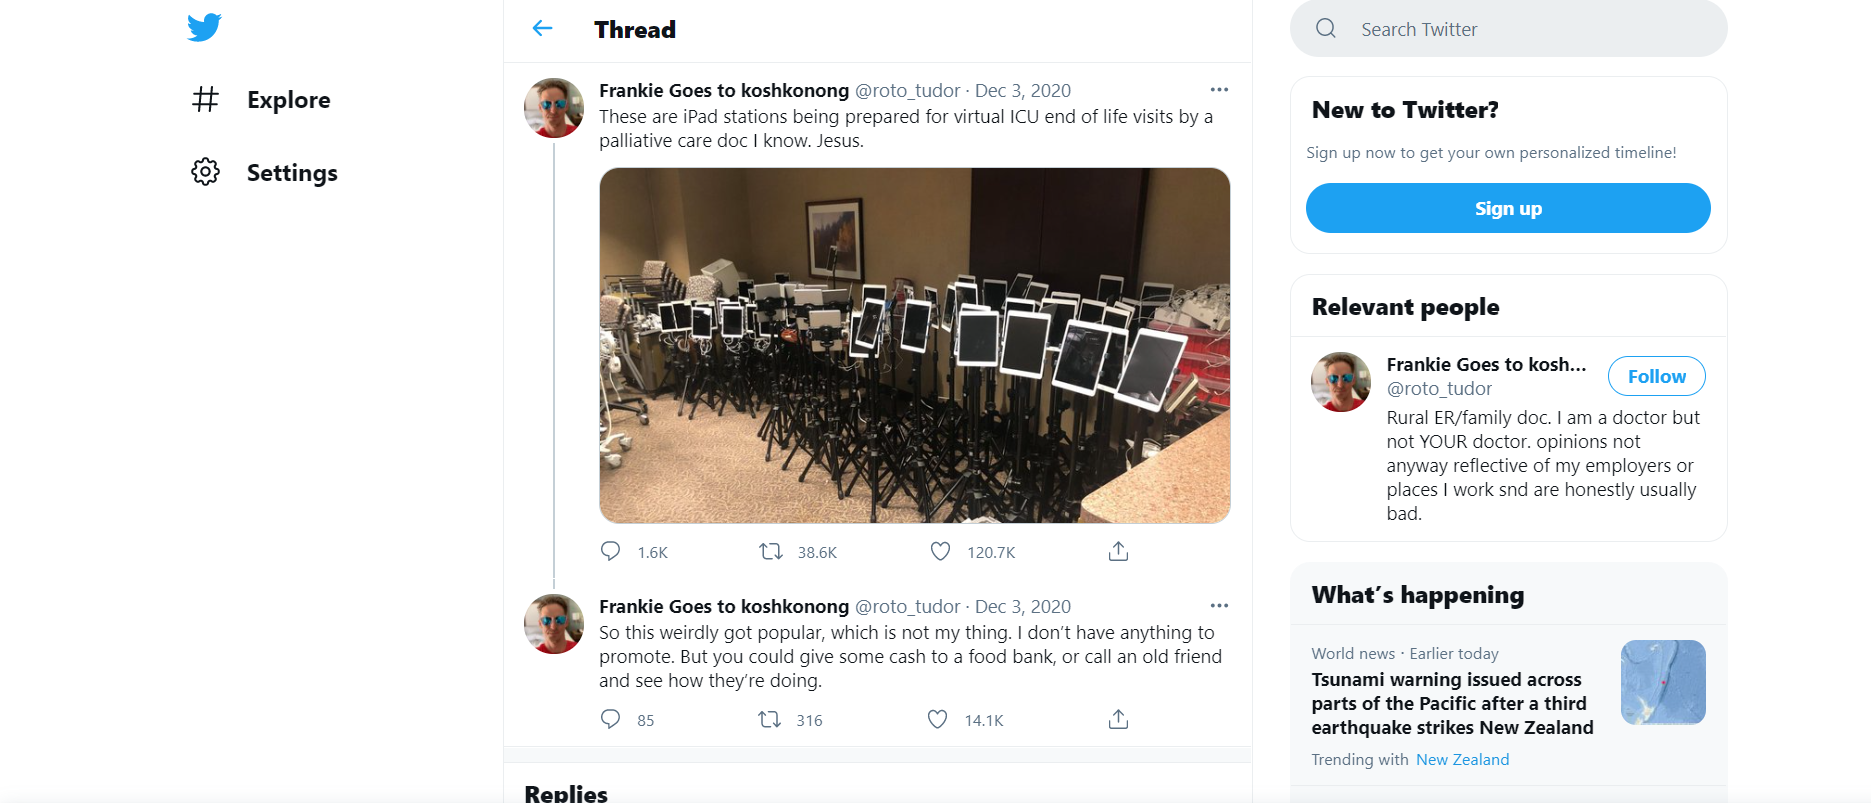Retweet the iPad stations tweet
1871x803 pixels.
(x=770, y=551)
